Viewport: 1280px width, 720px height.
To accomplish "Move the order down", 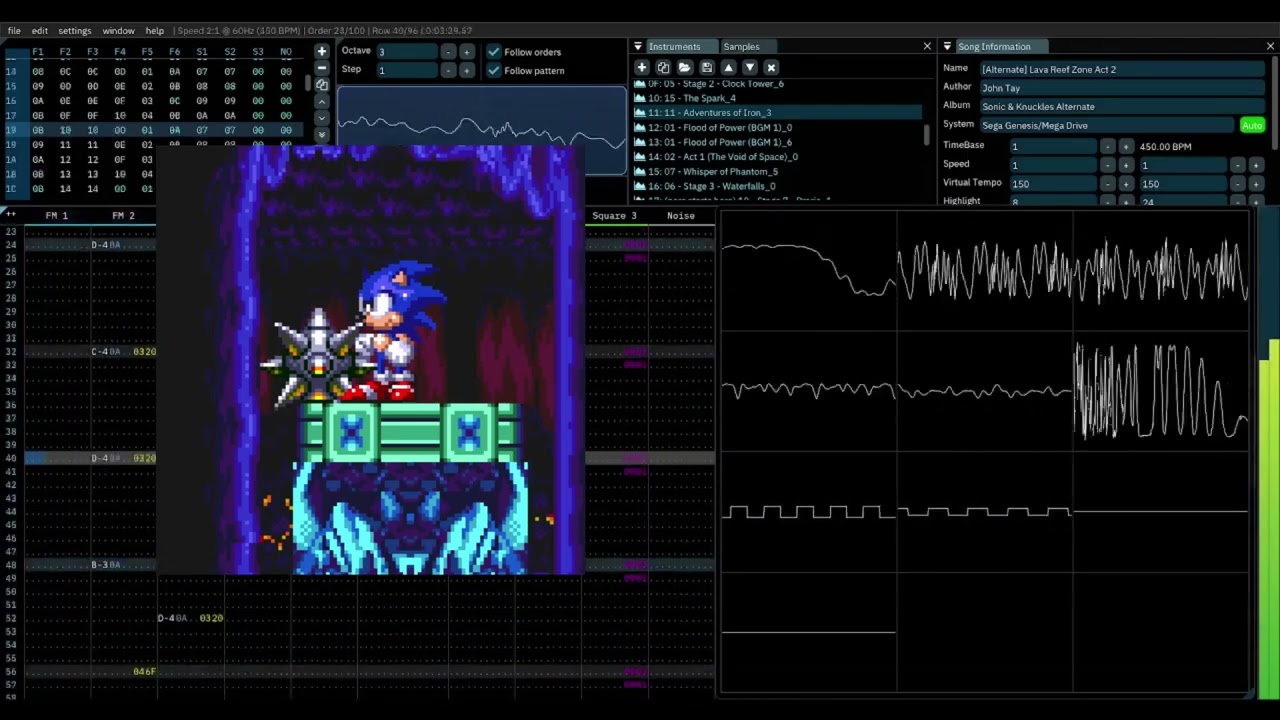I will pyautogui.click(x=321, y=118).
